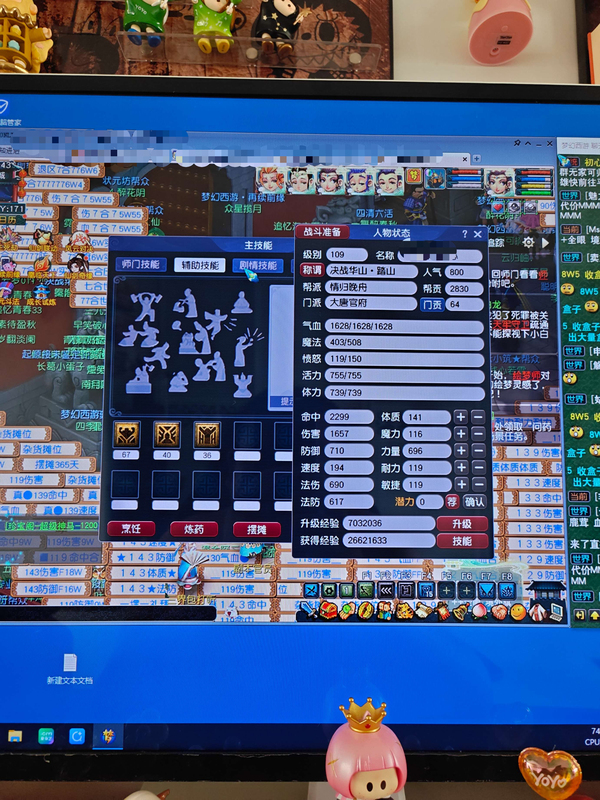Click the 烹饪 cooking button
This screenshot has height=800, width=600.
(x=131, y=529)
